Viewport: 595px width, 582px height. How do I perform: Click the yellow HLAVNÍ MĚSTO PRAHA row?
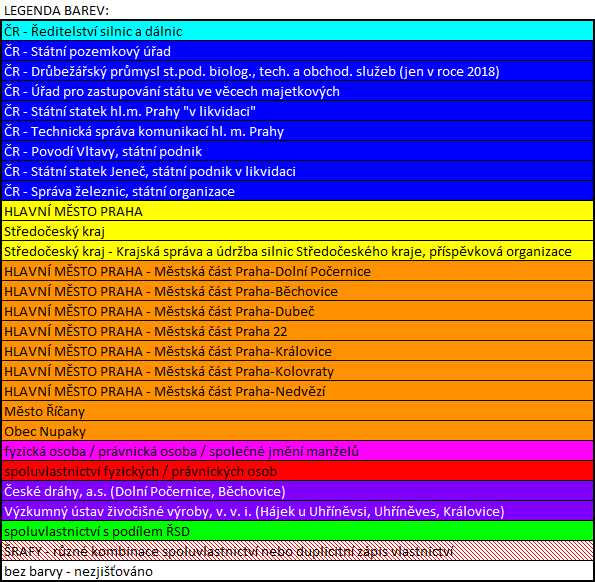pyautogui.click(x=298, y=211)
